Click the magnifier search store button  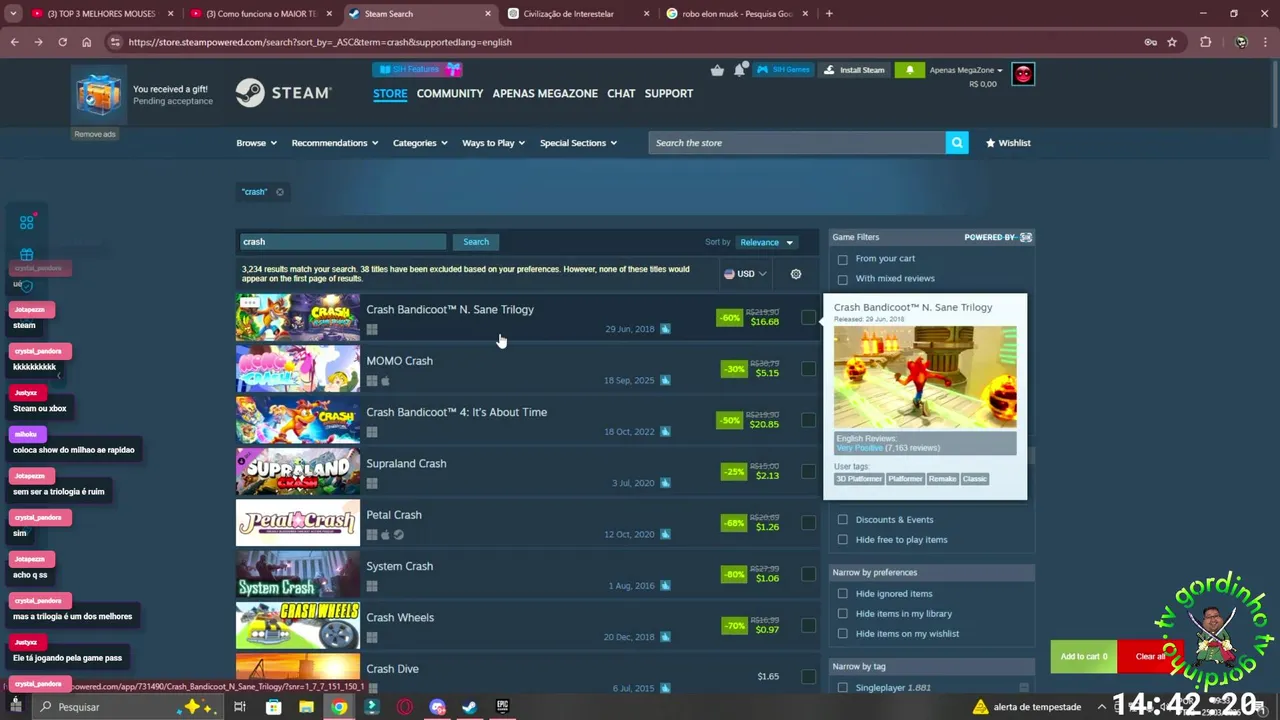(x=958, y=143)
